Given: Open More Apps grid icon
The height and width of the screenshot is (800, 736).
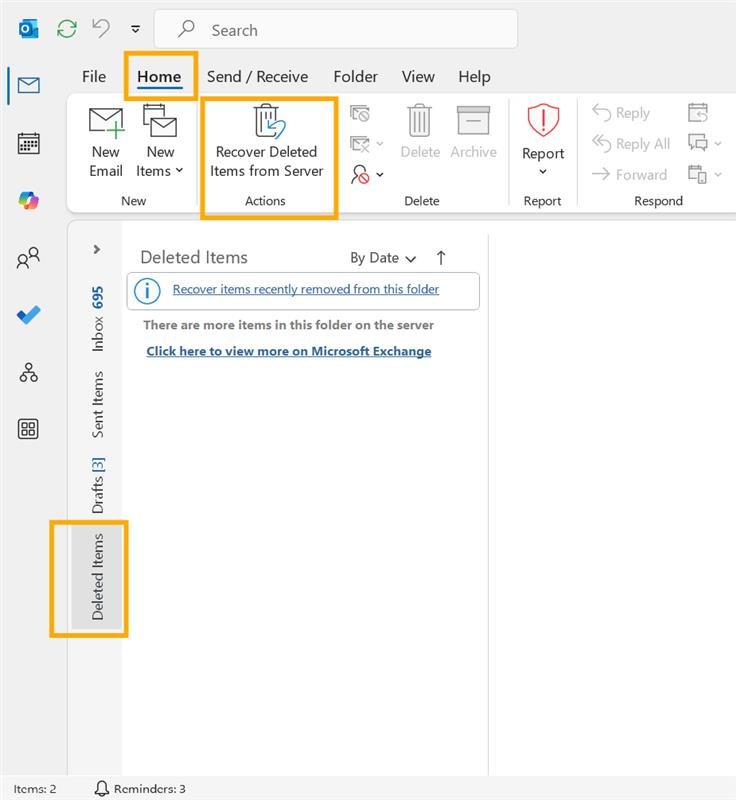Looking at the screenshot, I should [x=28, y=429].
